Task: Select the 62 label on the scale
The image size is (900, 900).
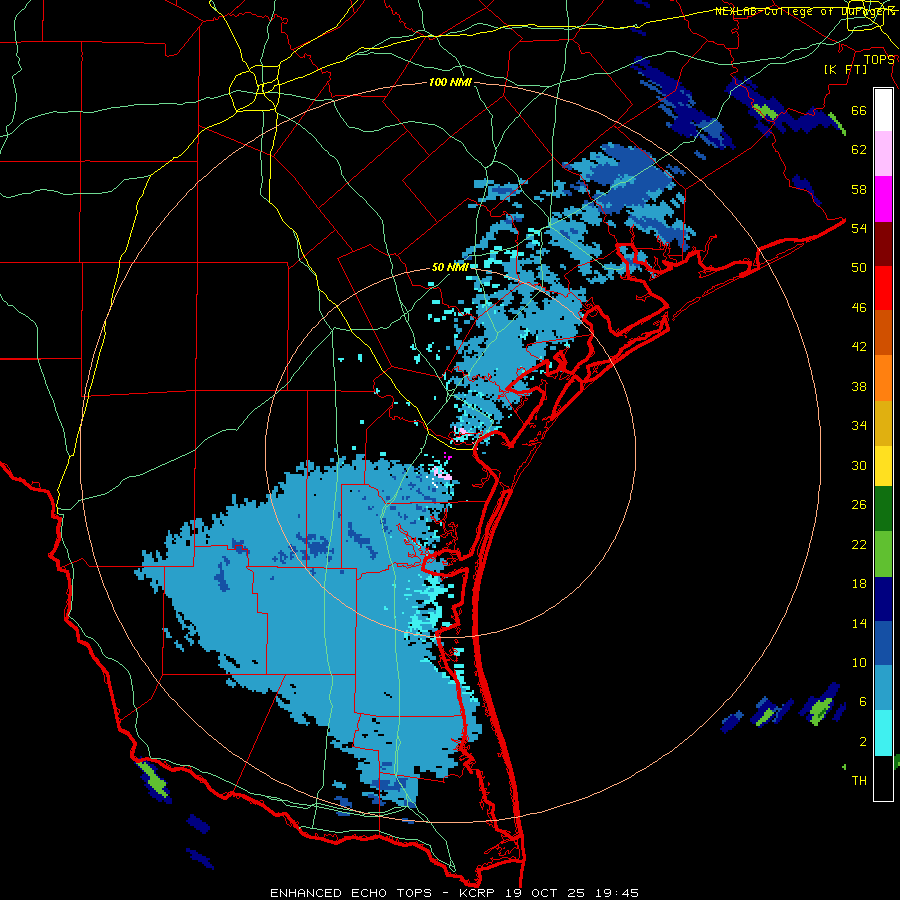Action: (859, 150)
